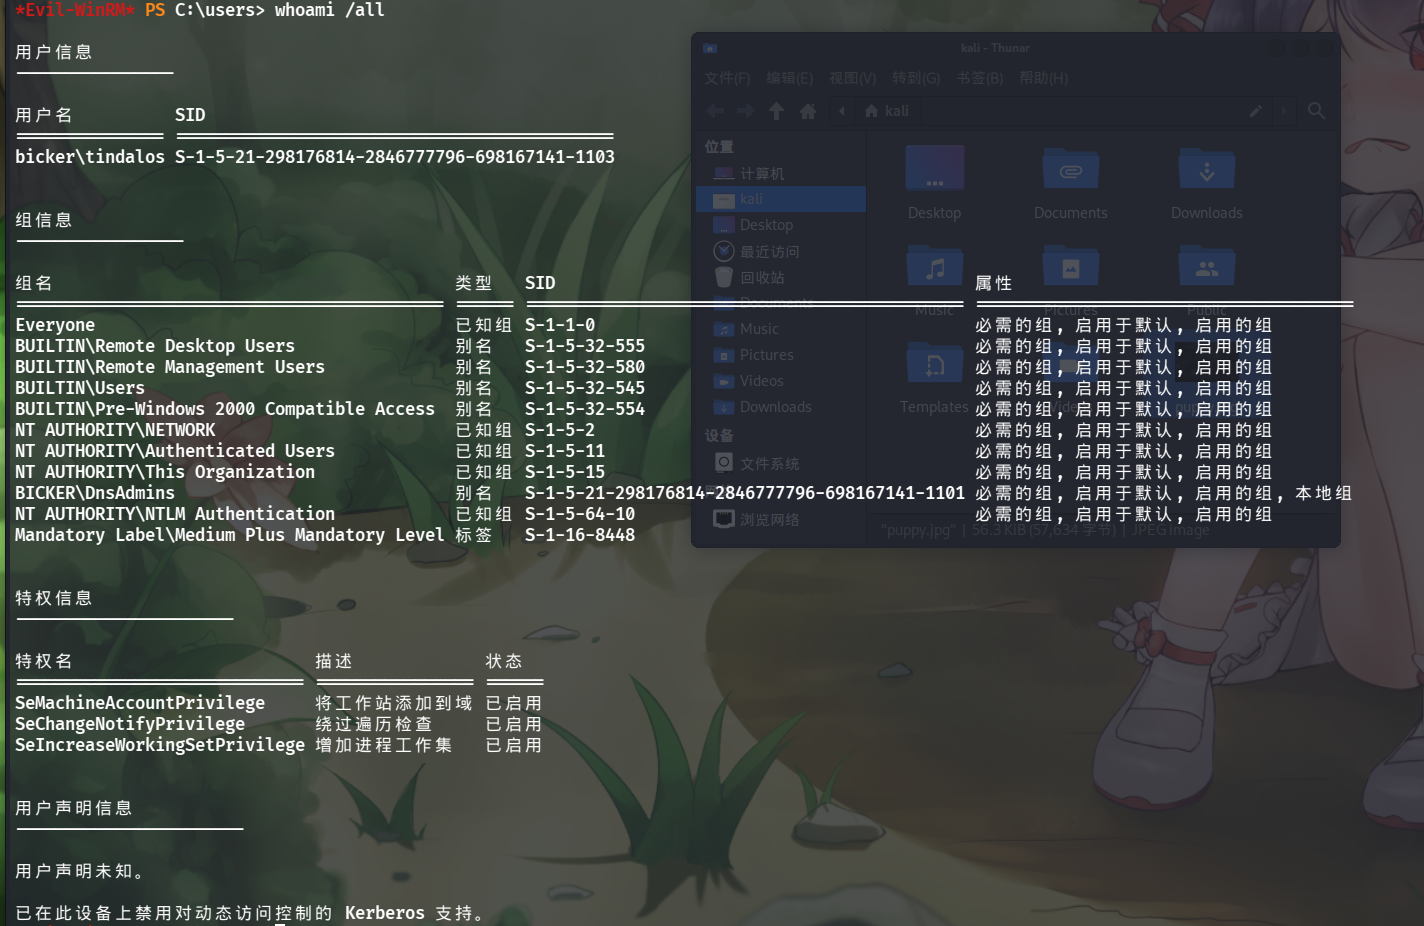Open the 视图(V) menu
1424x926 pixels.
(852, 78)
